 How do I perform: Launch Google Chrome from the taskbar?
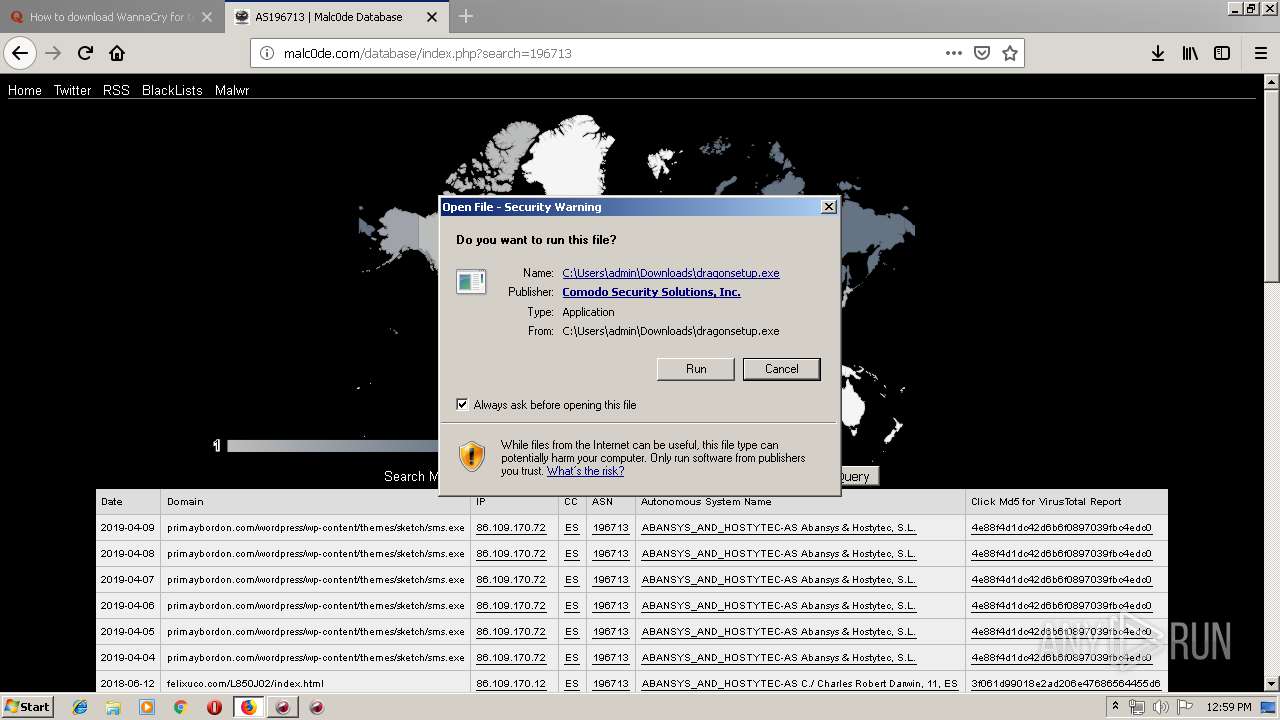pyautogui.click(x=180, y=707)
